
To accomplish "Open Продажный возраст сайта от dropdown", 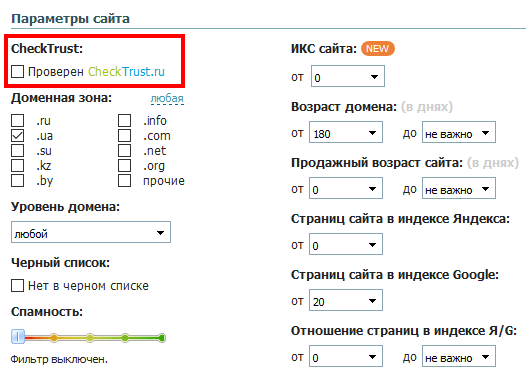I will [346, 189].
